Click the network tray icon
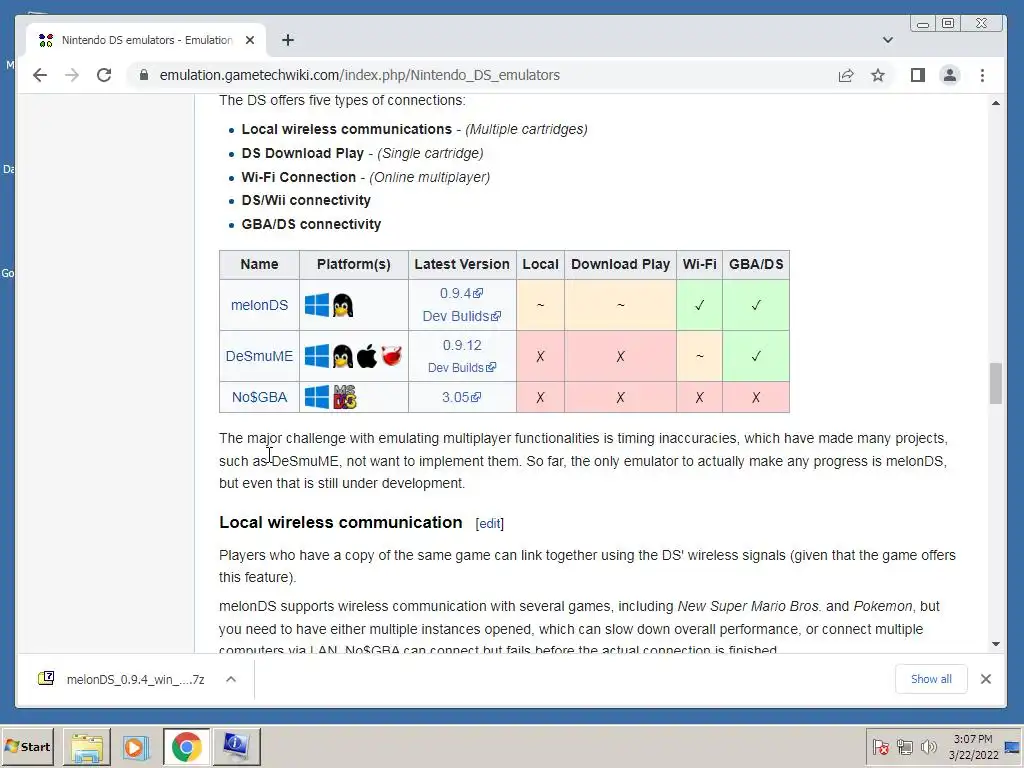Screen dimensions: 1024x768 pyautogui.click(x=904, y=747)
